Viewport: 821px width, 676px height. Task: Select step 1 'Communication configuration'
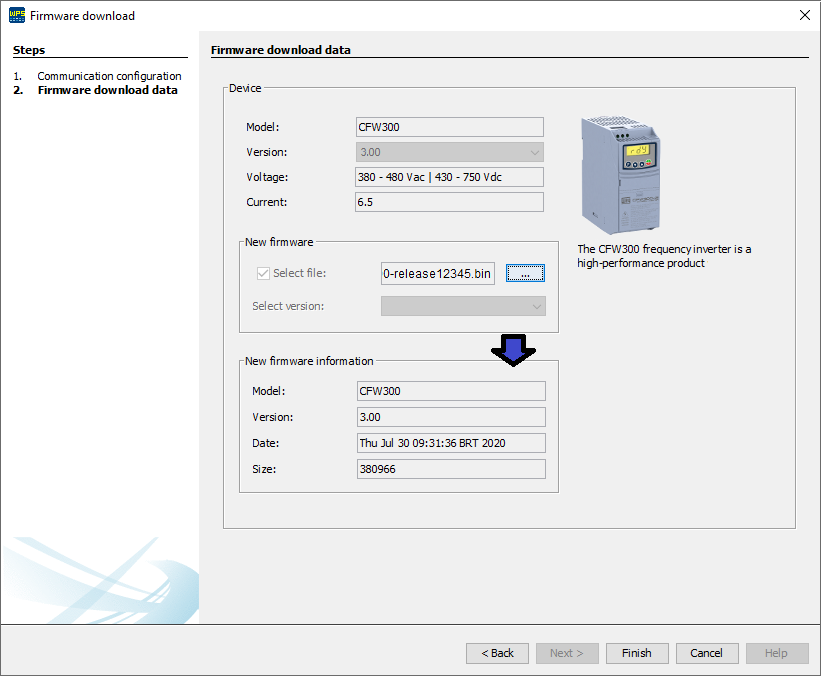pos(110,75)
